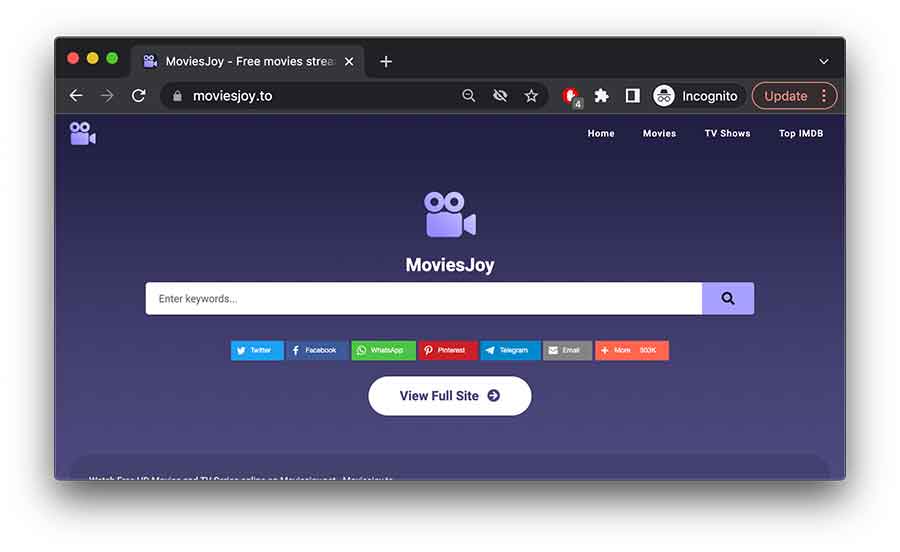Click the yellow minimize window dot
900x552 pixels.
[x=92, y=58]
